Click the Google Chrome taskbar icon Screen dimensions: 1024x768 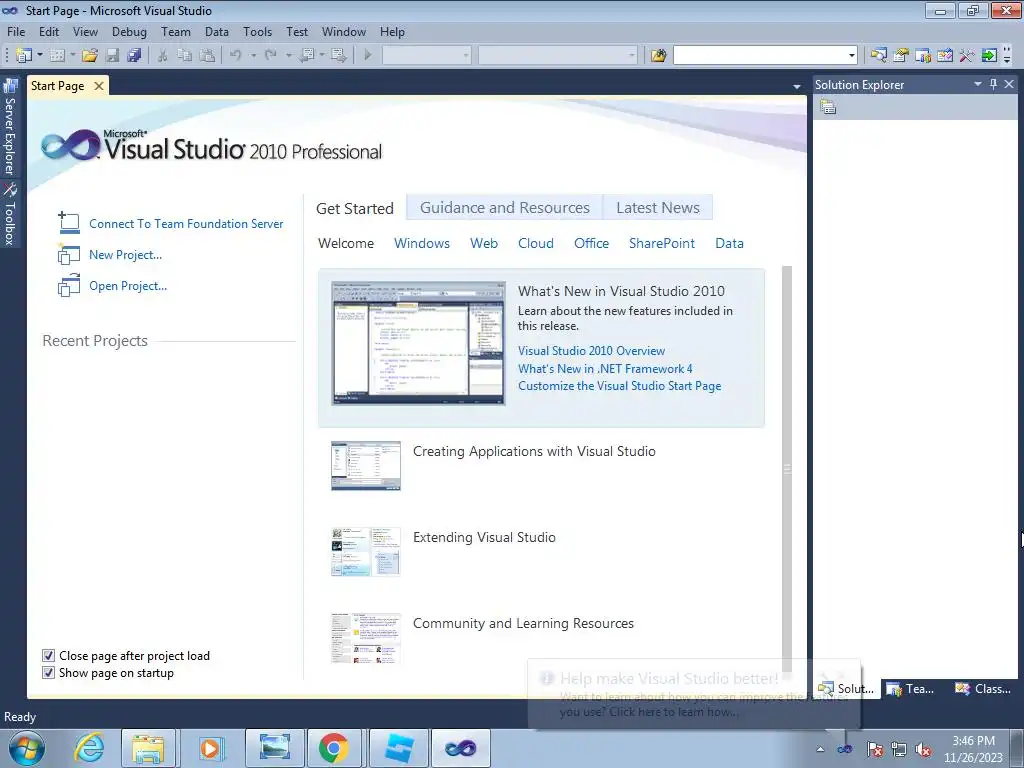point(334,748)
